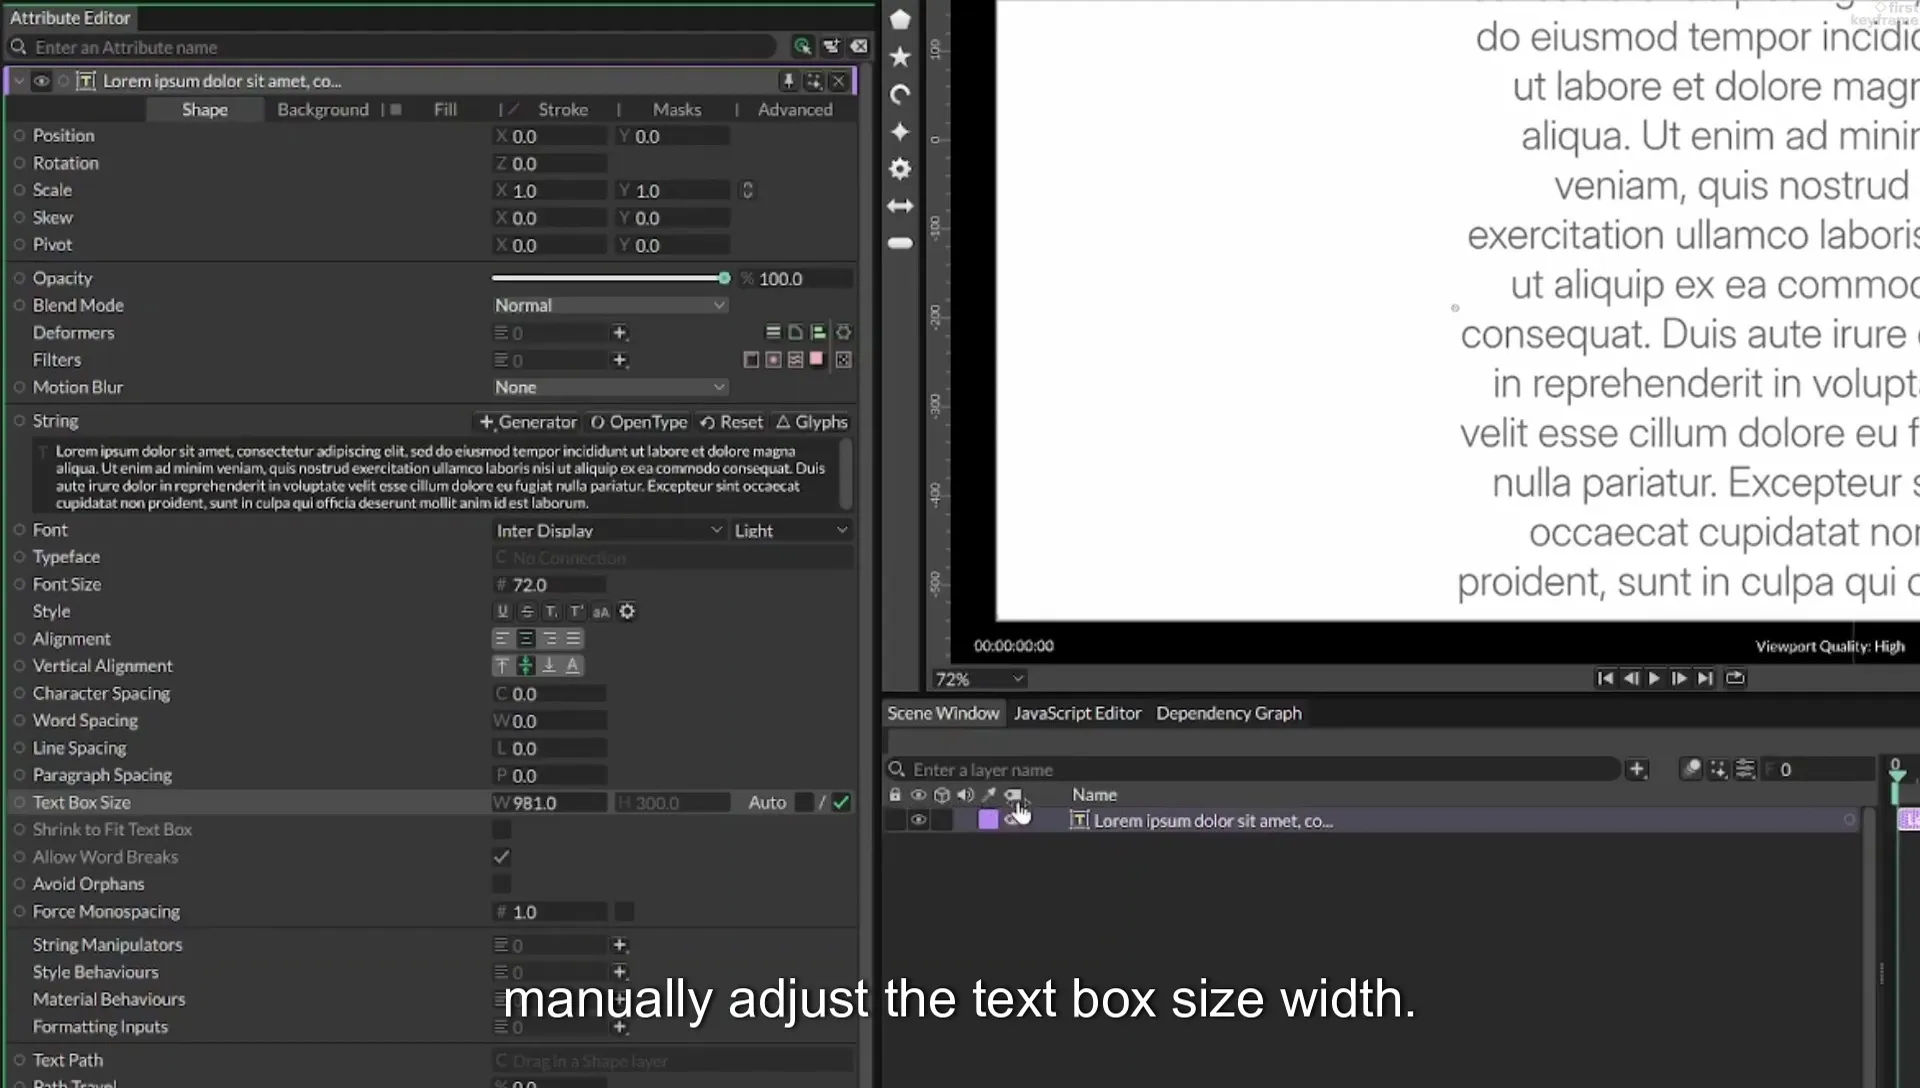Open the Inter Display font dropdown
Screen dimensions: 1920x1088
(x=609, y=531)
